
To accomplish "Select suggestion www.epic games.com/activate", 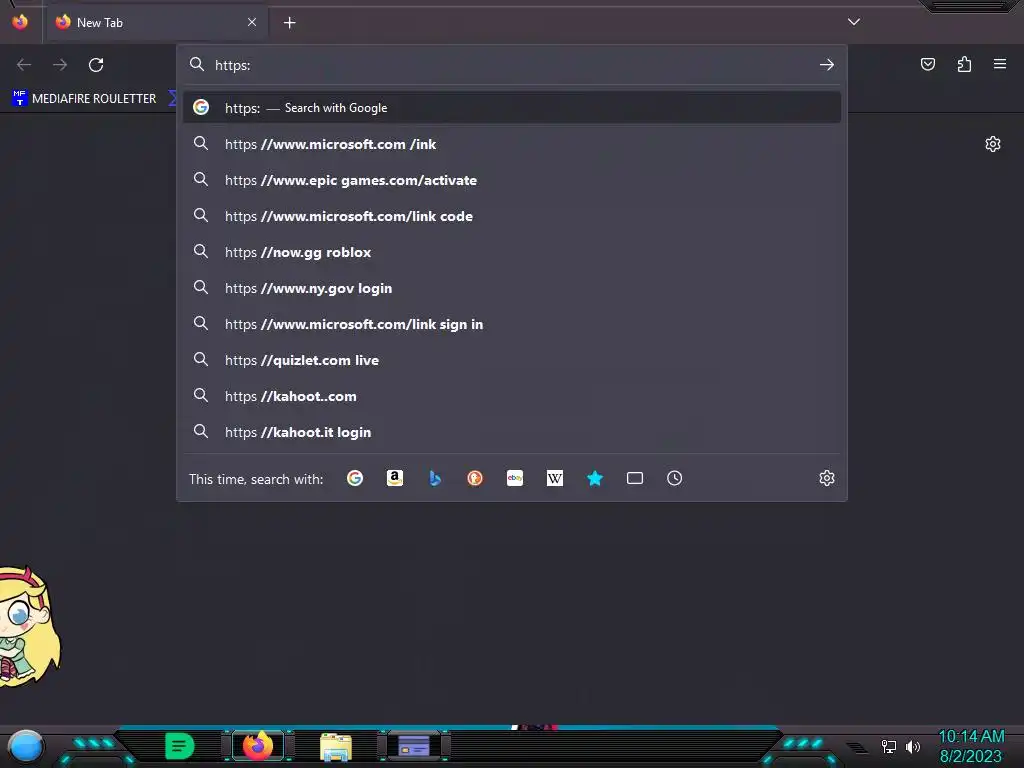I will point(512,180).
